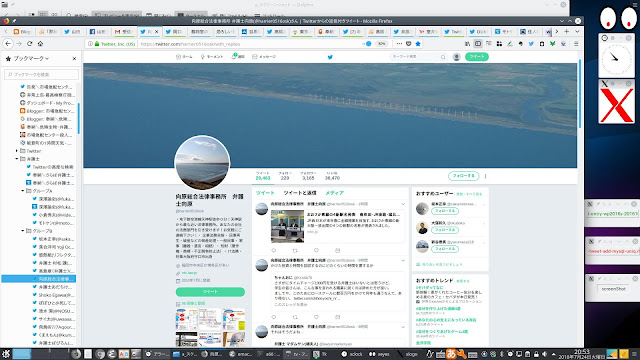Click the volume icon in system tray
The width and height of the screenshot is (640, 360).
click(x=544, y=354)
